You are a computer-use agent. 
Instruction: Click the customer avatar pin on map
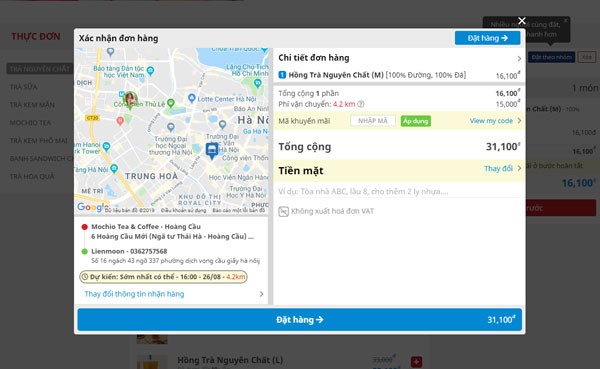[x=130, y=100]
